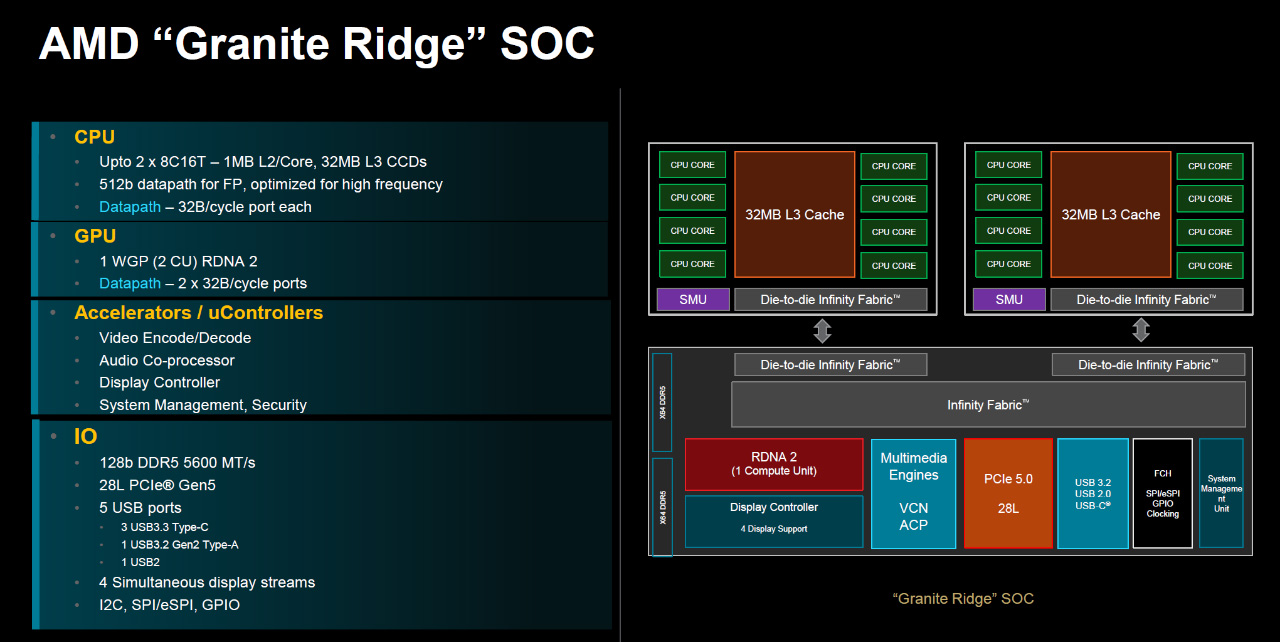Click the slide title AMD "Granite Ridge" SOC
The width and height of the screenshot is (1280, 642).
(x=316, y=44)
